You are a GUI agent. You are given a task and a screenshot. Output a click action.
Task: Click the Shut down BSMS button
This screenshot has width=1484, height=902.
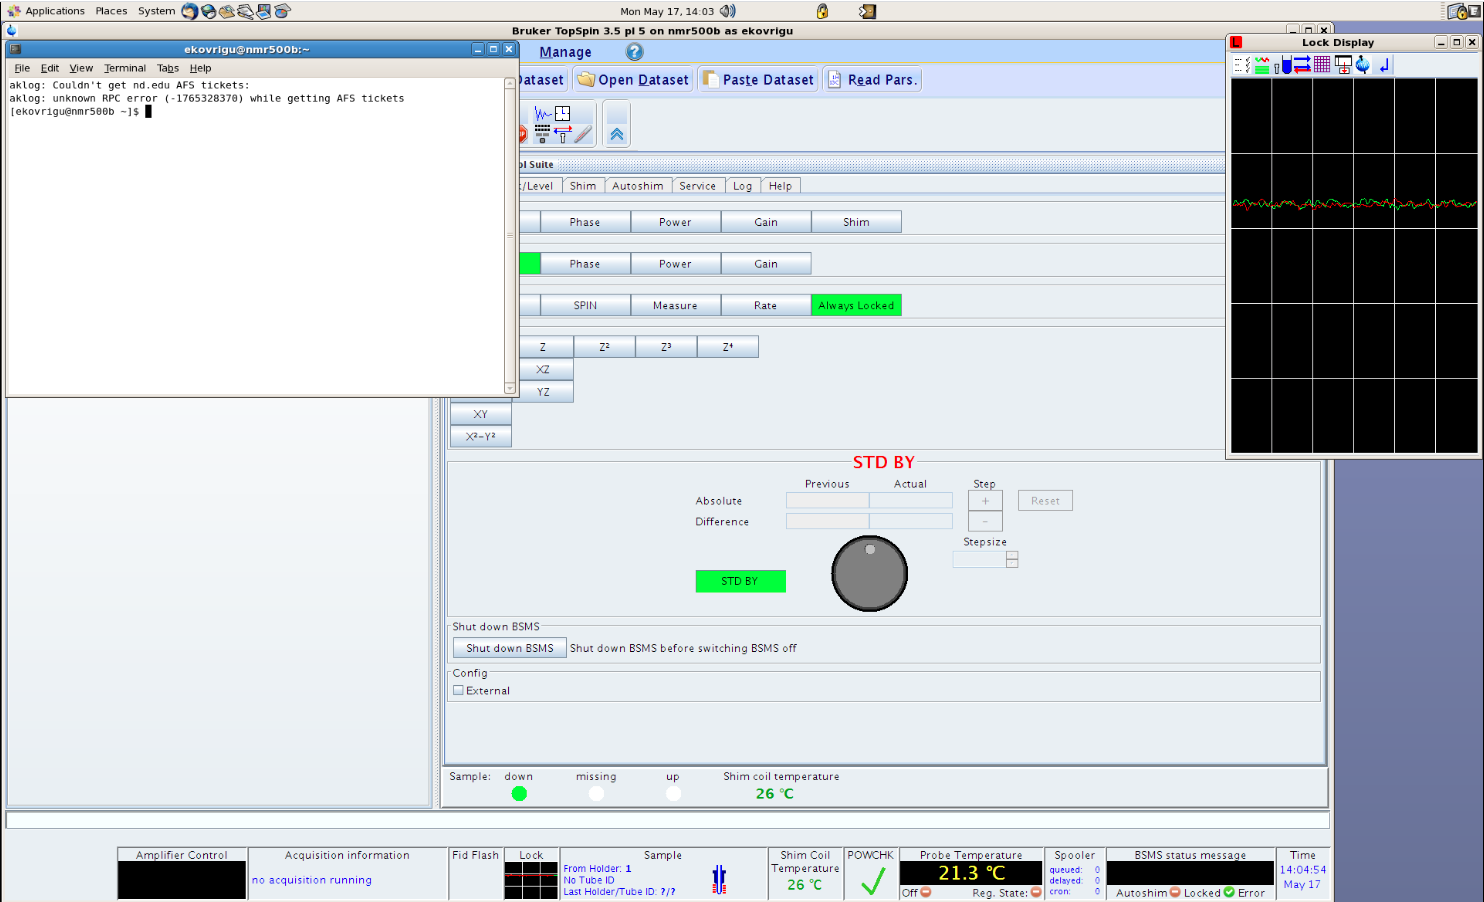pos(510,648)
